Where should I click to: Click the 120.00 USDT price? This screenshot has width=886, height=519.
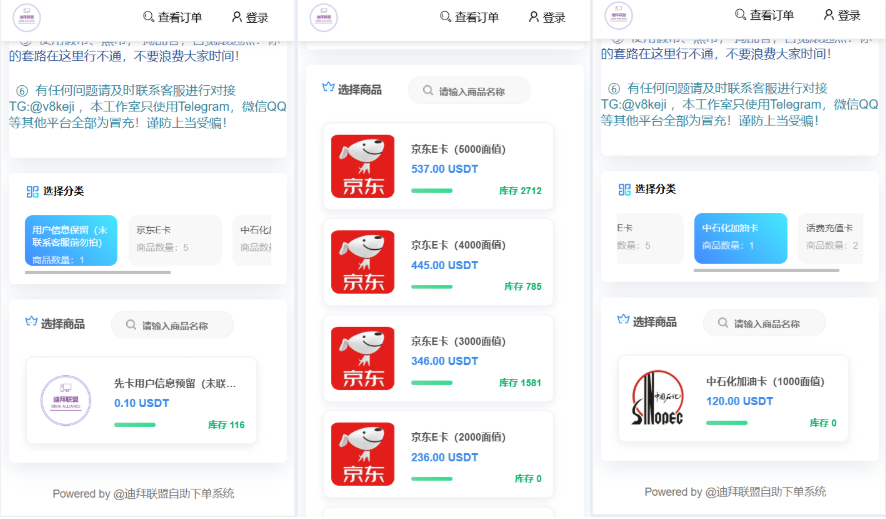[740, 401]
